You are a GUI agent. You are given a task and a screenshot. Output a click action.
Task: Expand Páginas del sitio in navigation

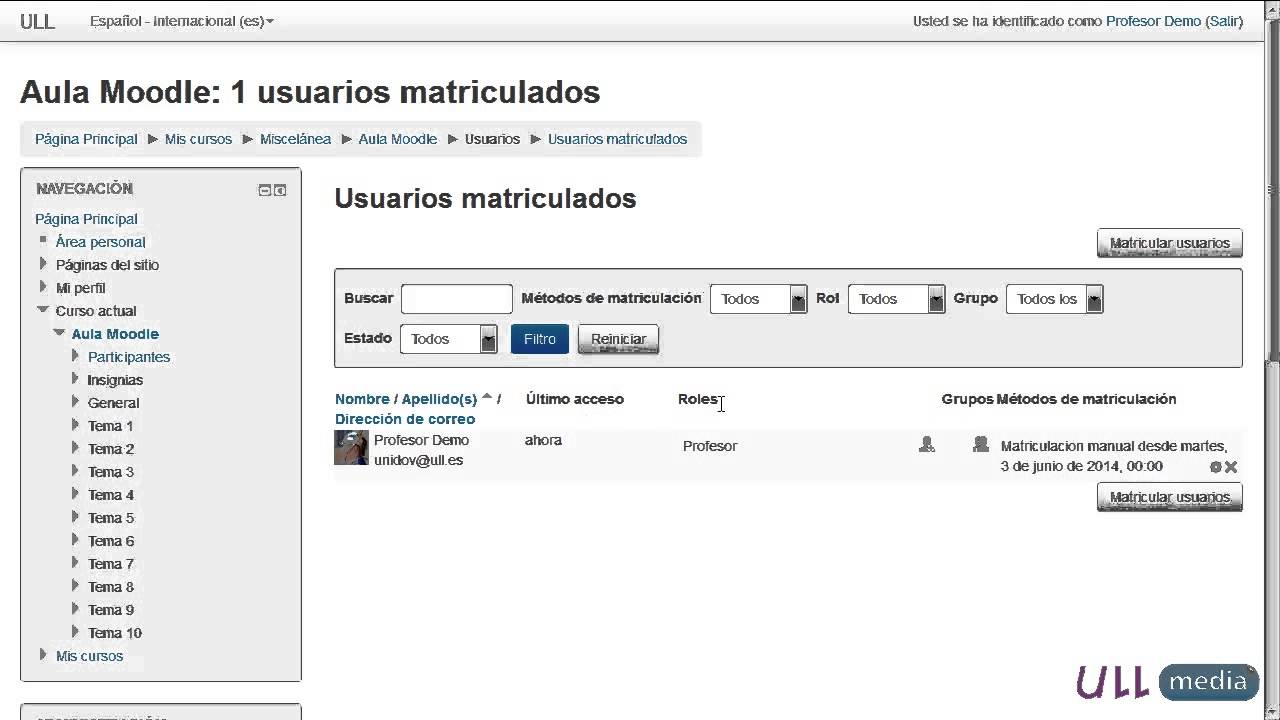[x=43, y=264]
